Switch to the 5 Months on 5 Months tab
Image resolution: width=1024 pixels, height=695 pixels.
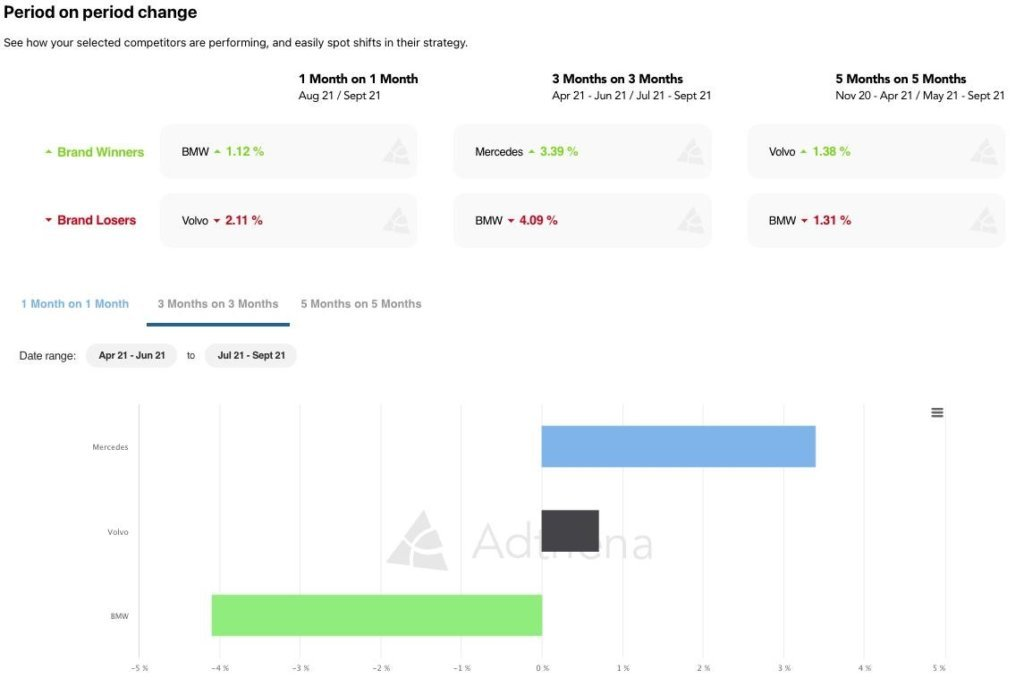[361, 303]
